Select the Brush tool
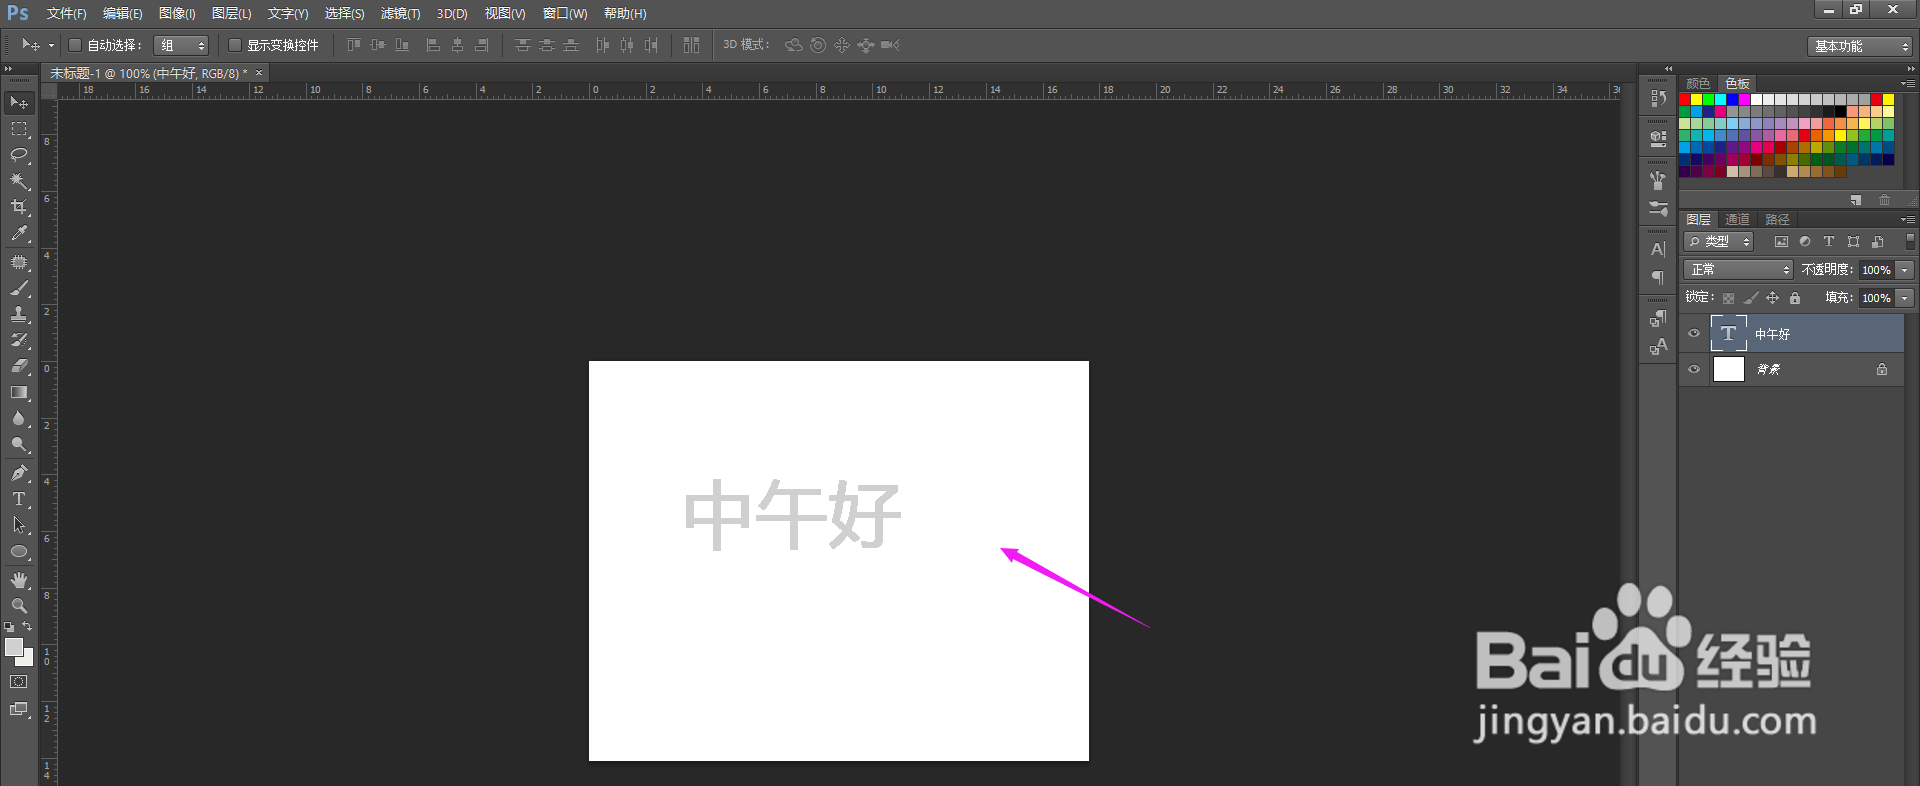The height and width of the screenshot is (786, 1920). tap(19, 288)
